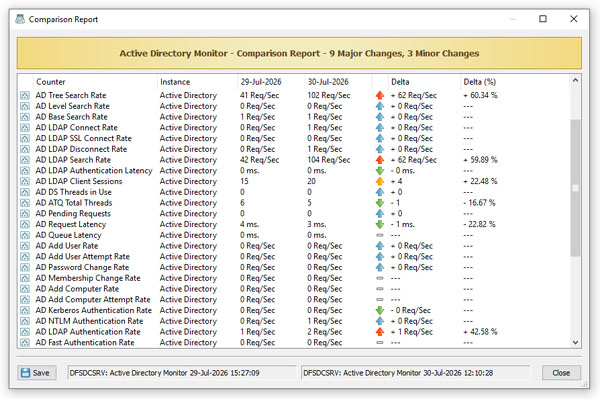
Task: Click the green down arrow for AD Request Latency
Action: [x=380, y=224]
